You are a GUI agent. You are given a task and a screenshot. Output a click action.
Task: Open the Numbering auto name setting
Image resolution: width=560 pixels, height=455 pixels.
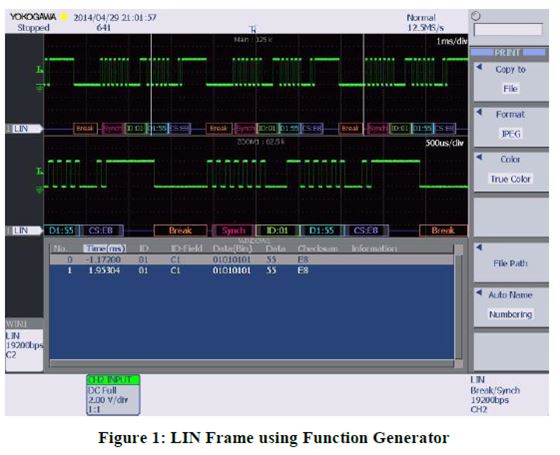point(511,314)
